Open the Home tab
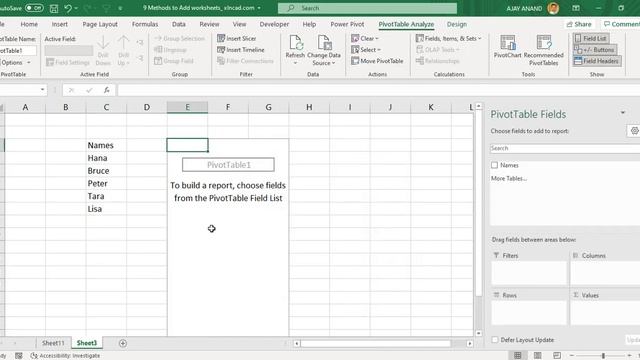 29,24
